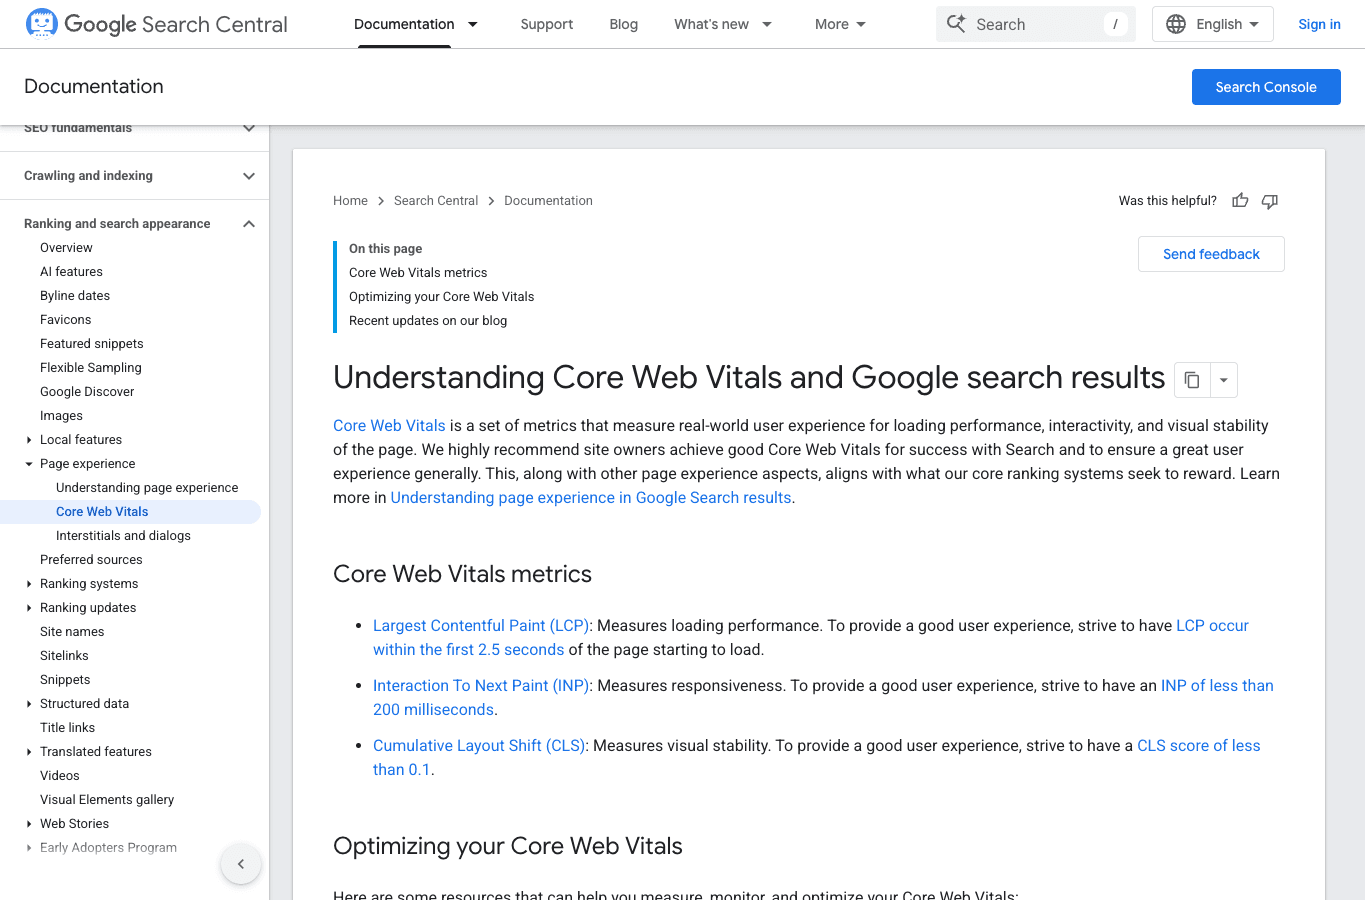Viewport: 1365px width, 900px height.
Task: Click the Sign in link
Action: click(1319, 24)
